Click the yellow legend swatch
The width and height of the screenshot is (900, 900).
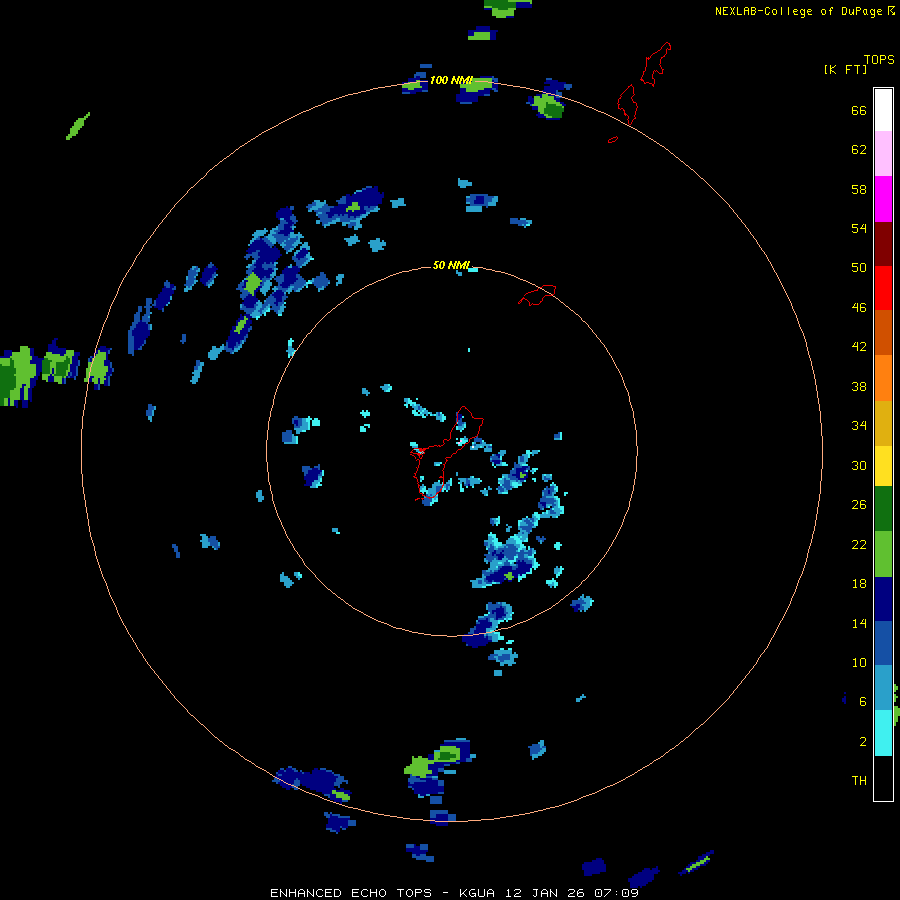coord(883,466)
